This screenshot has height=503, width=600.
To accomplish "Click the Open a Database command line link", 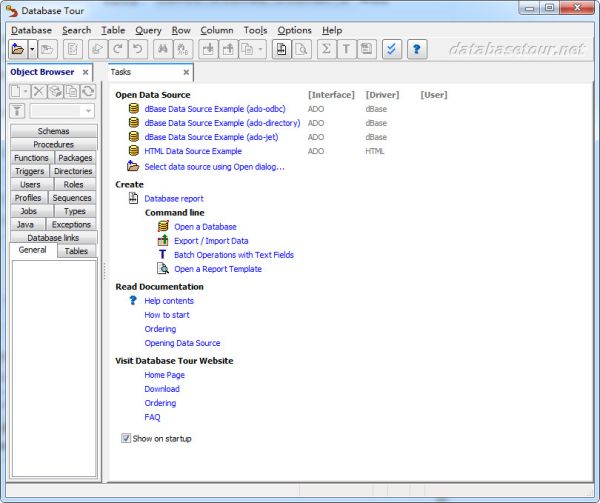I will 205,227.
